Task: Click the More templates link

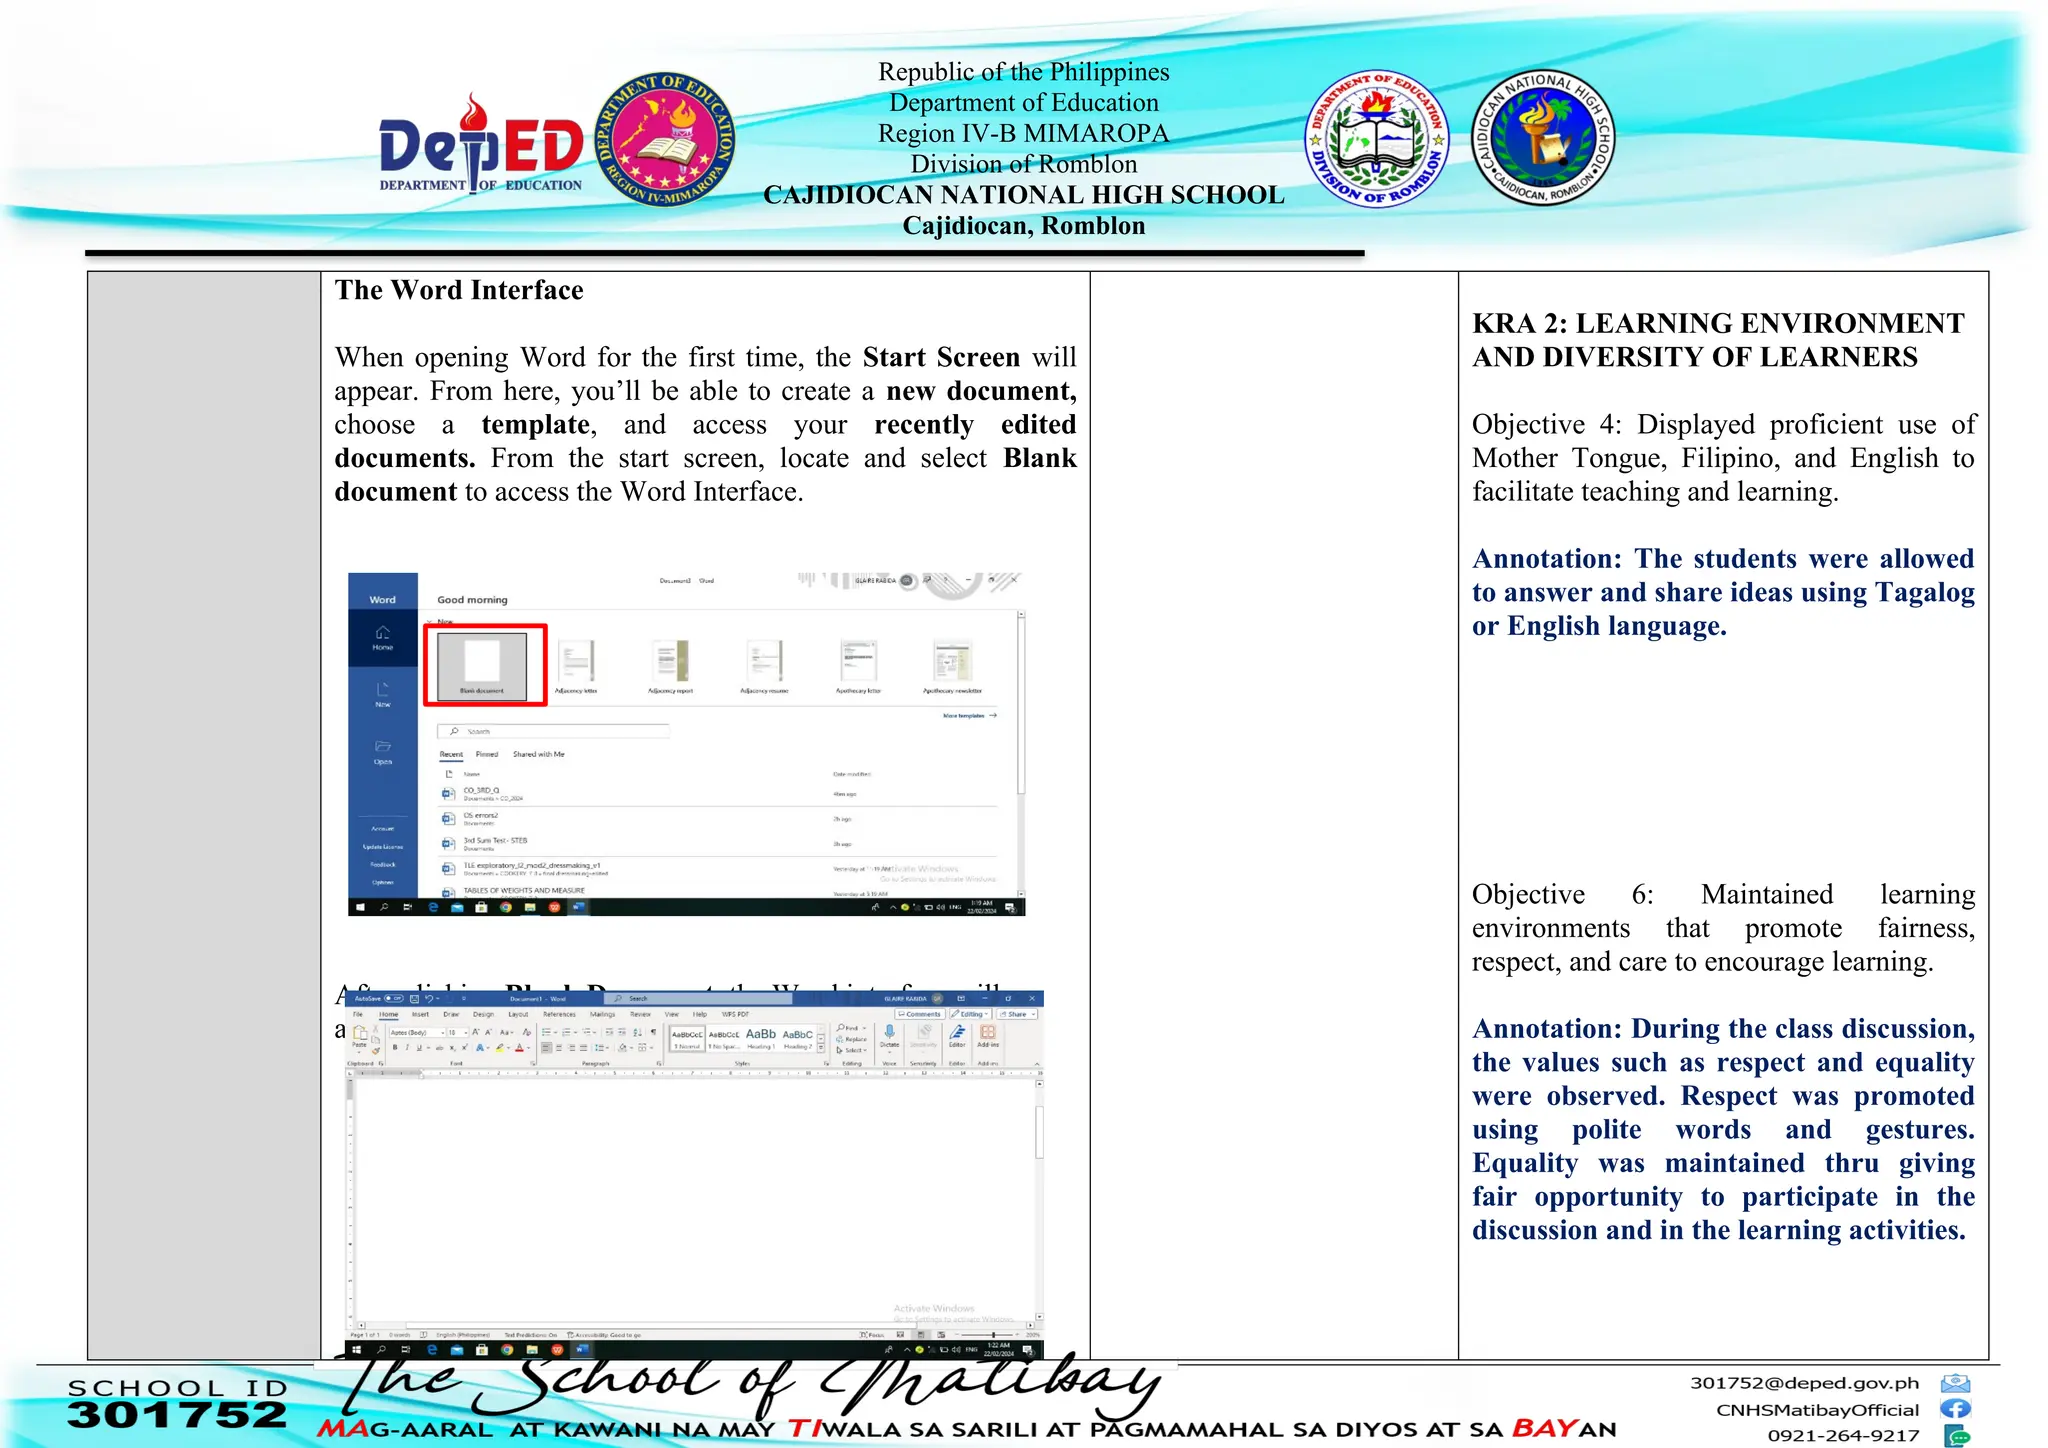Action: (969, 716)
